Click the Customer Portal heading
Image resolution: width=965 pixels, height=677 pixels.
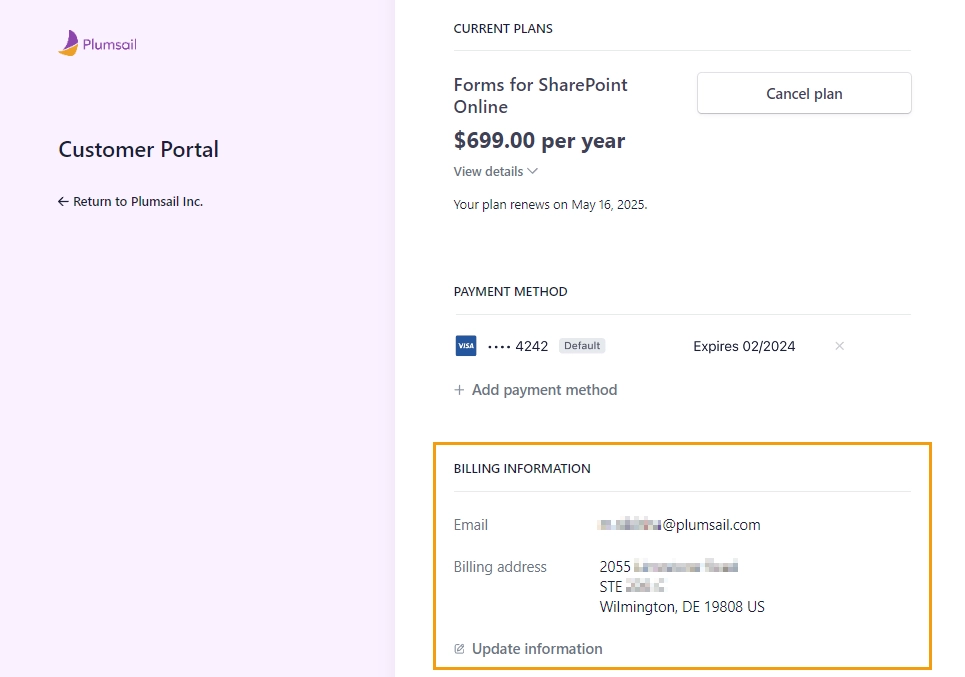coord(138,150)
